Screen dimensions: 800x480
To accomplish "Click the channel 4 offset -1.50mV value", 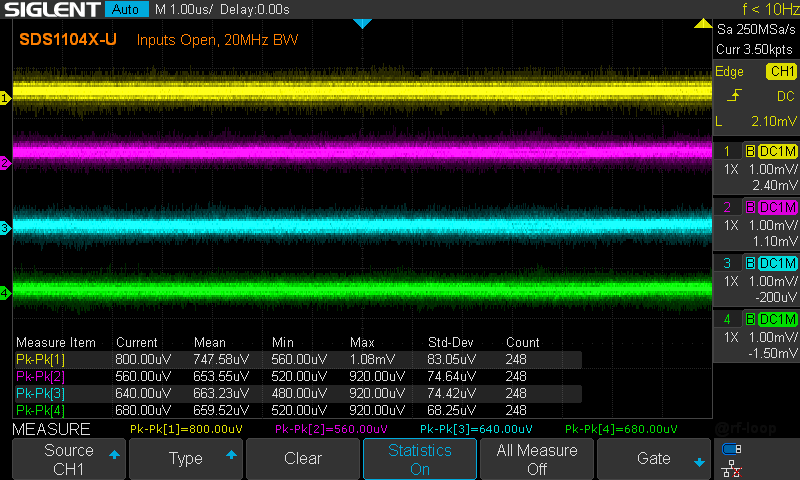I will click(772, 353).
